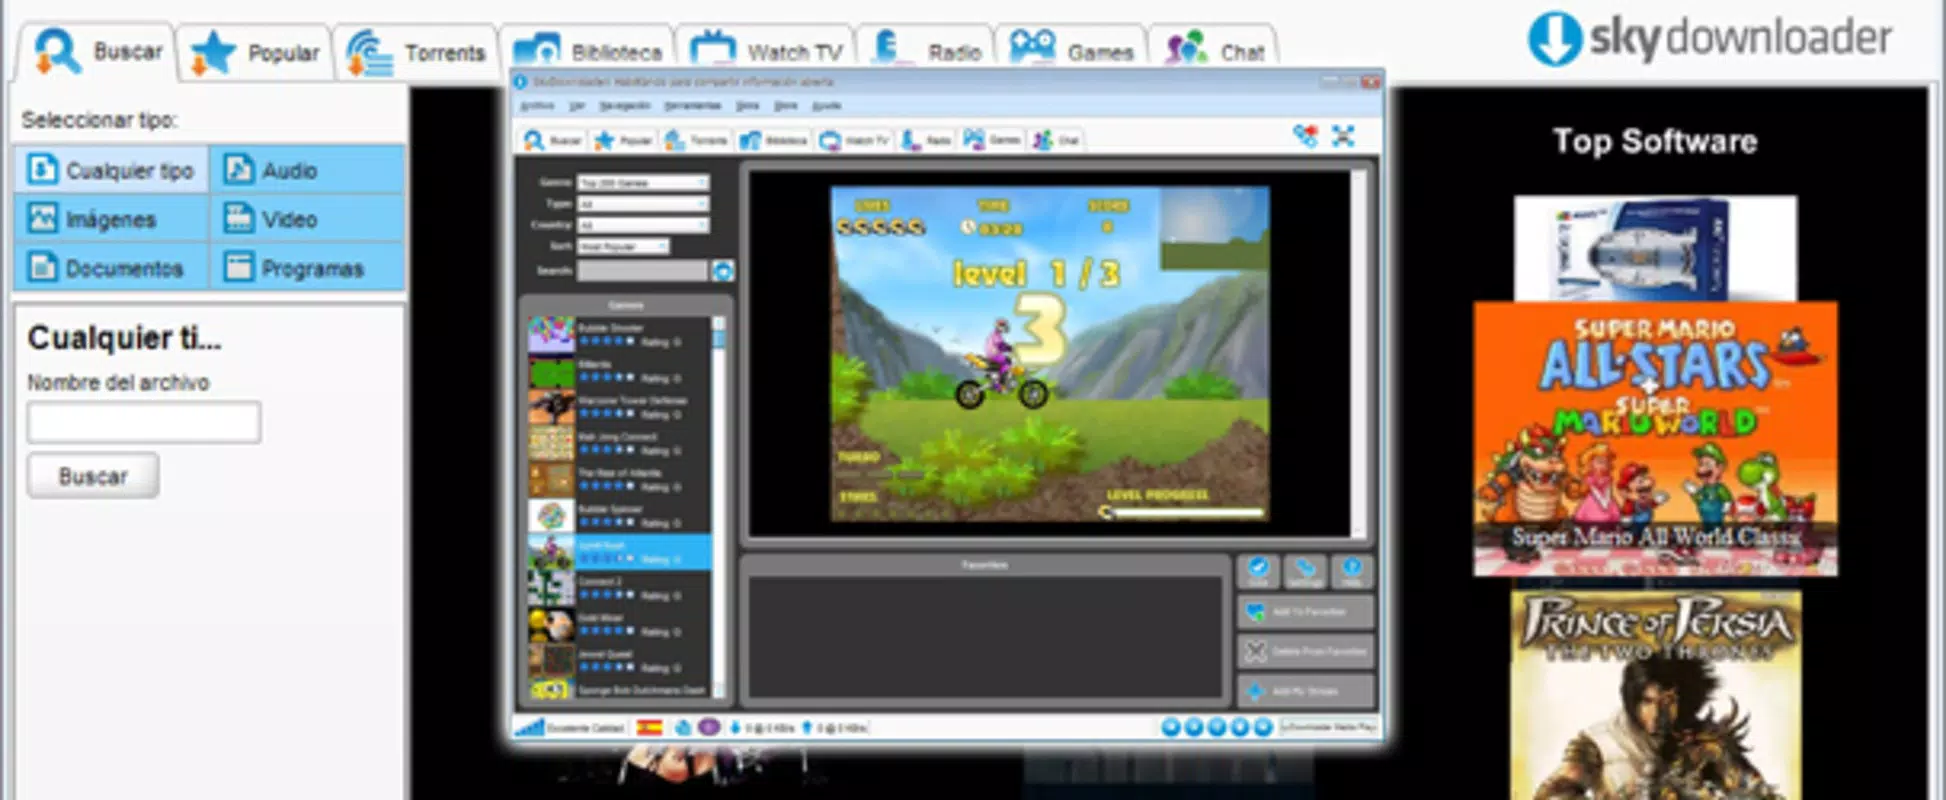Choose the Programas file type
1946x800 pixels.
(x=307, y=268)
